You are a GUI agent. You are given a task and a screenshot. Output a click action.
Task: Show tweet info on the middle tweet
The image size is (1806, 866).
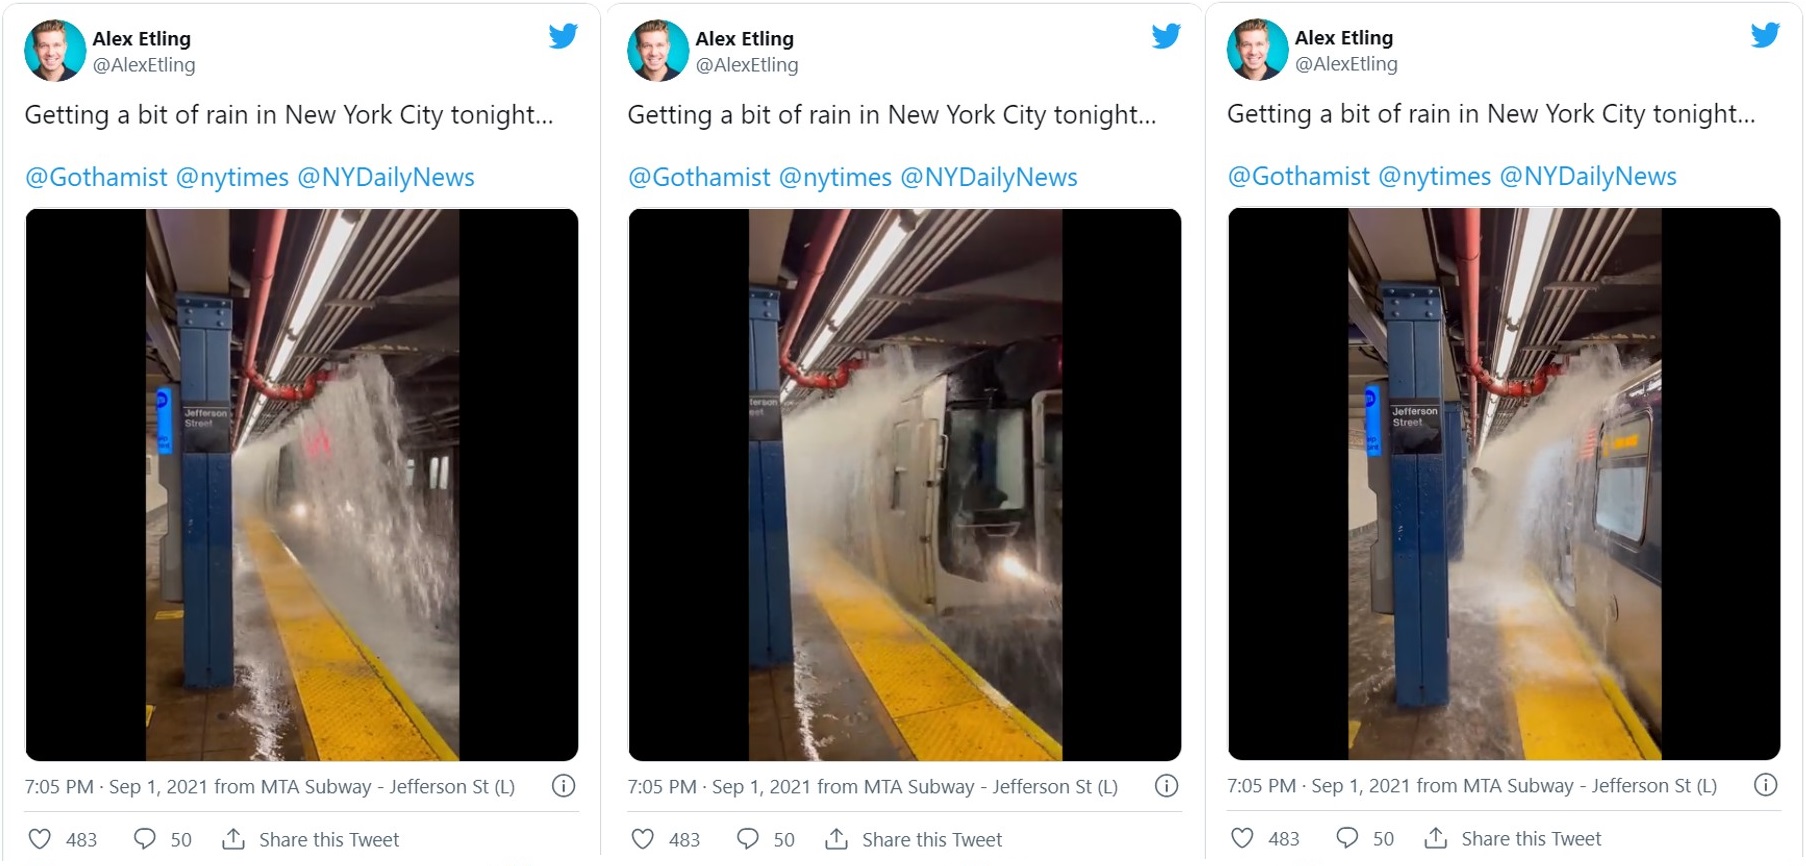tap(1166, 786)
